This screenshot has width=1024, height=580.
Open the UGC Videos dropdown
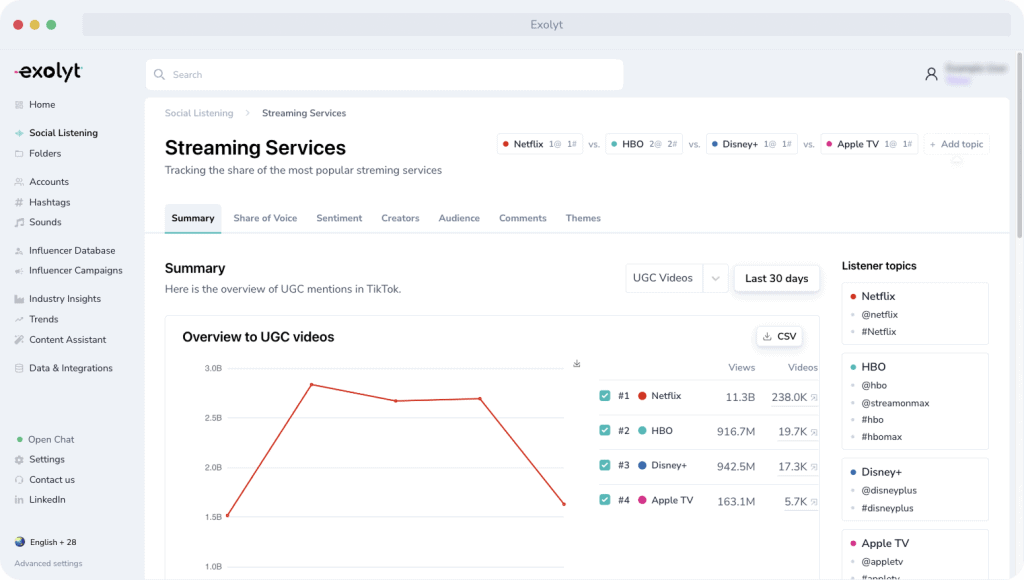click(x=677, y=278)
